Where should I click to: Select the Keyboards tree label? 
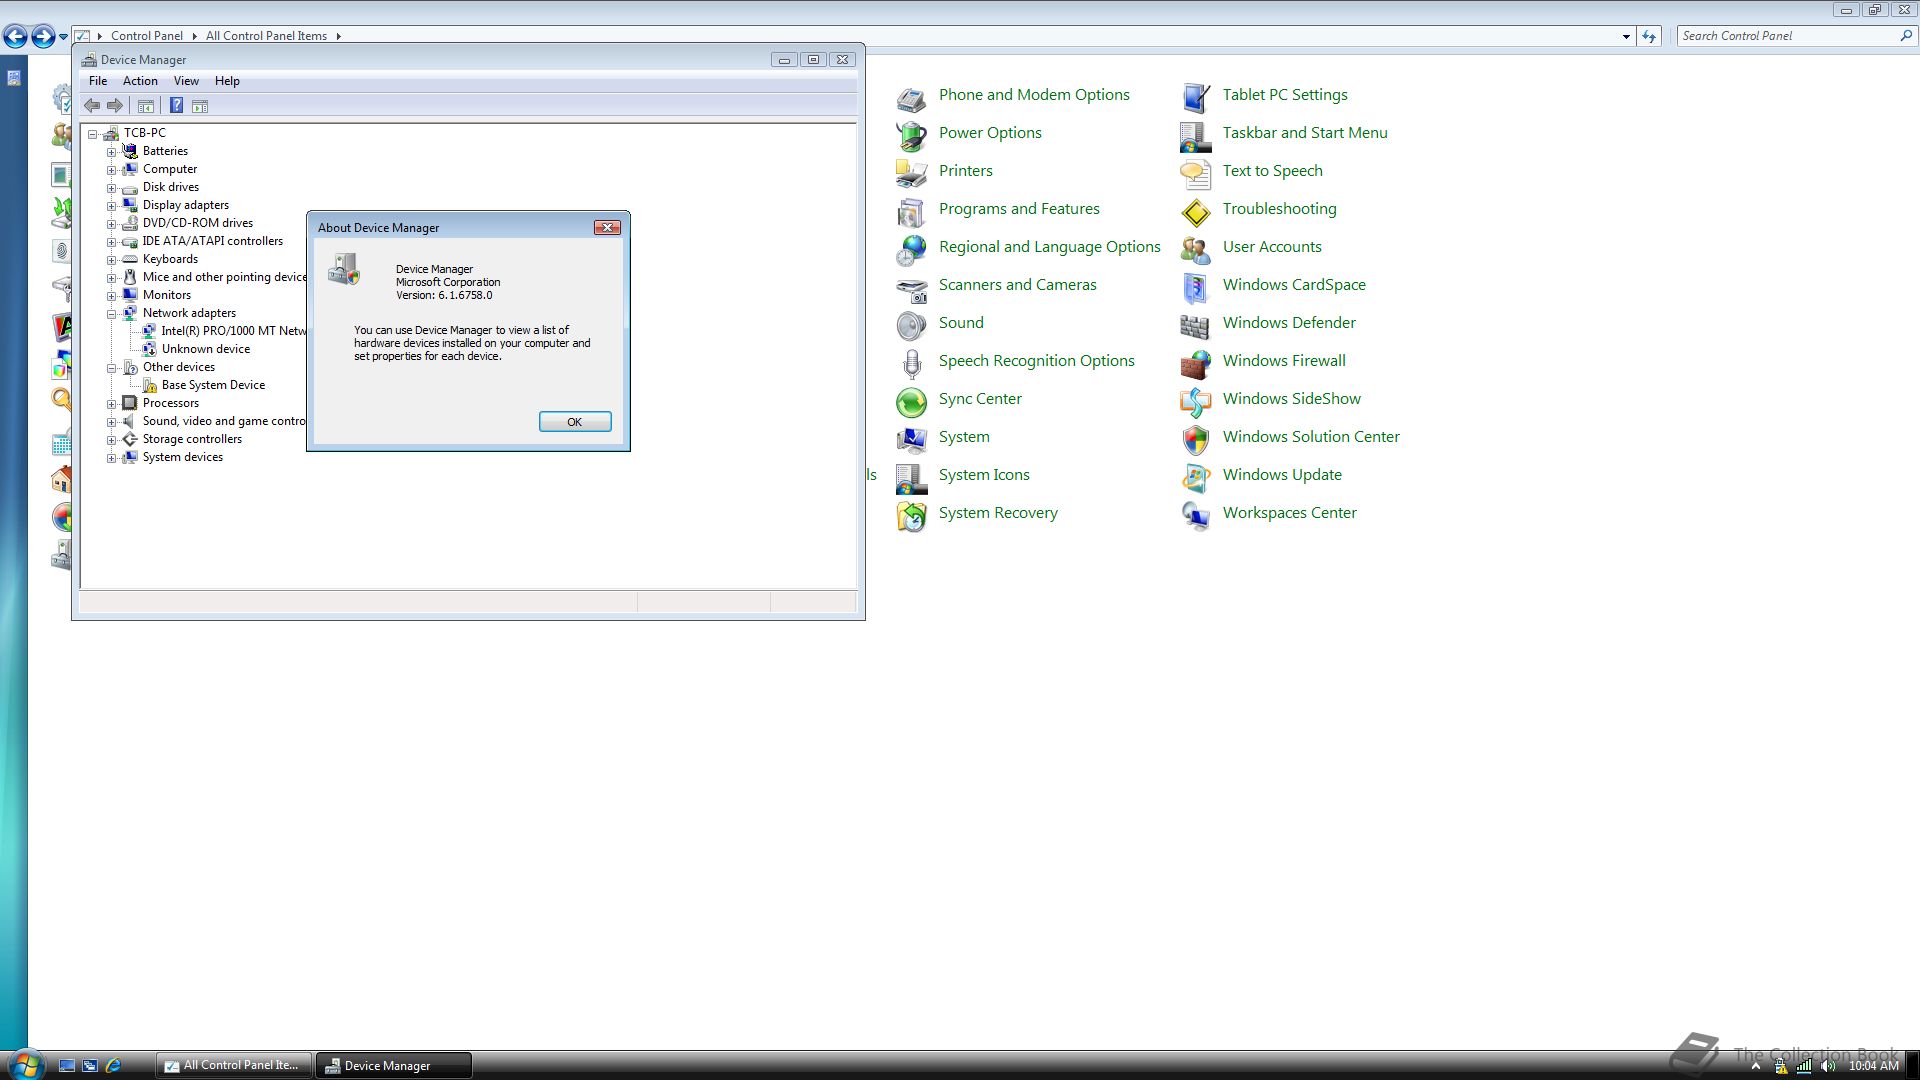[x=170, y=259]
